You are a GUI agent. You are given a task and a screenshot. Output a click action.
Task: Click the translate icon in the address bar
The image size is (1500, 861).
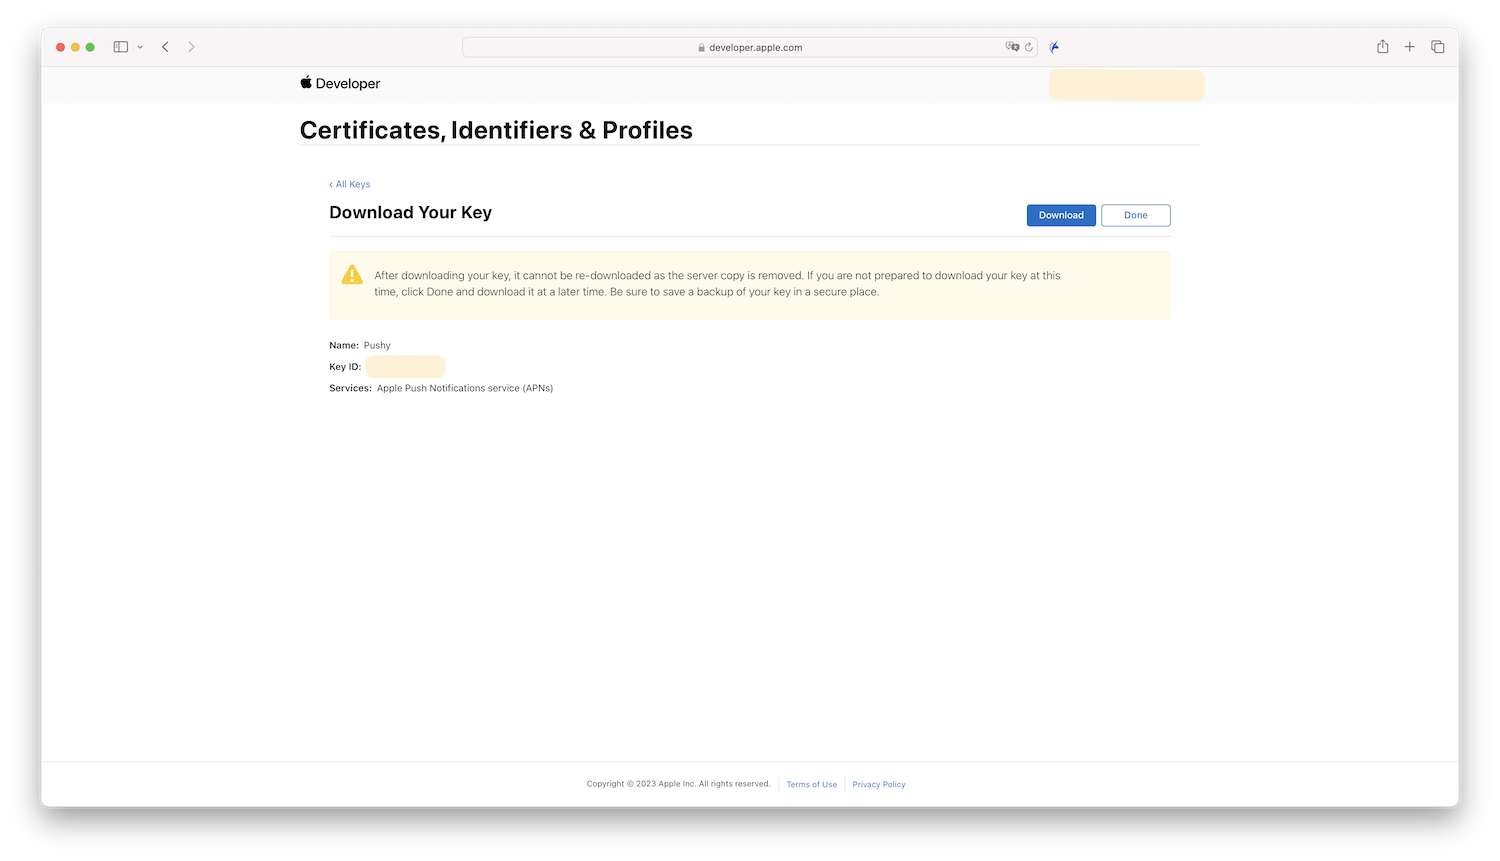[1012, 47]
